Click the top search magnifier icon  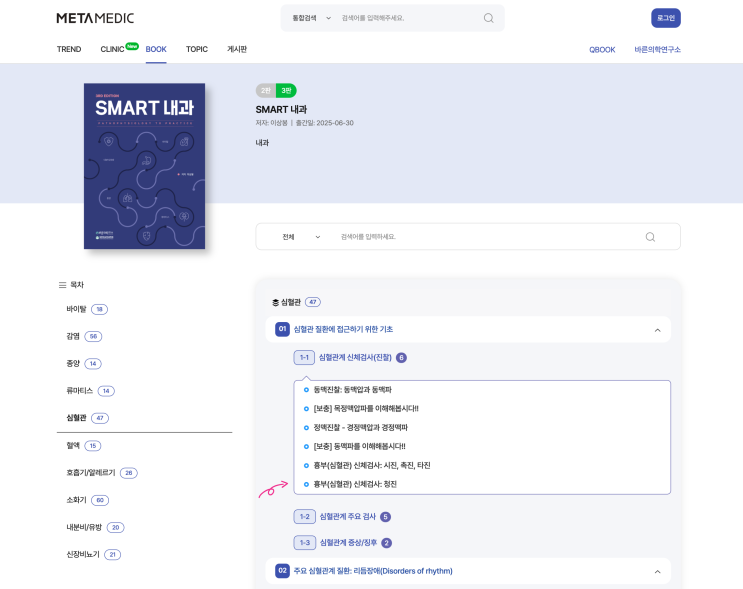click(489, 18)
